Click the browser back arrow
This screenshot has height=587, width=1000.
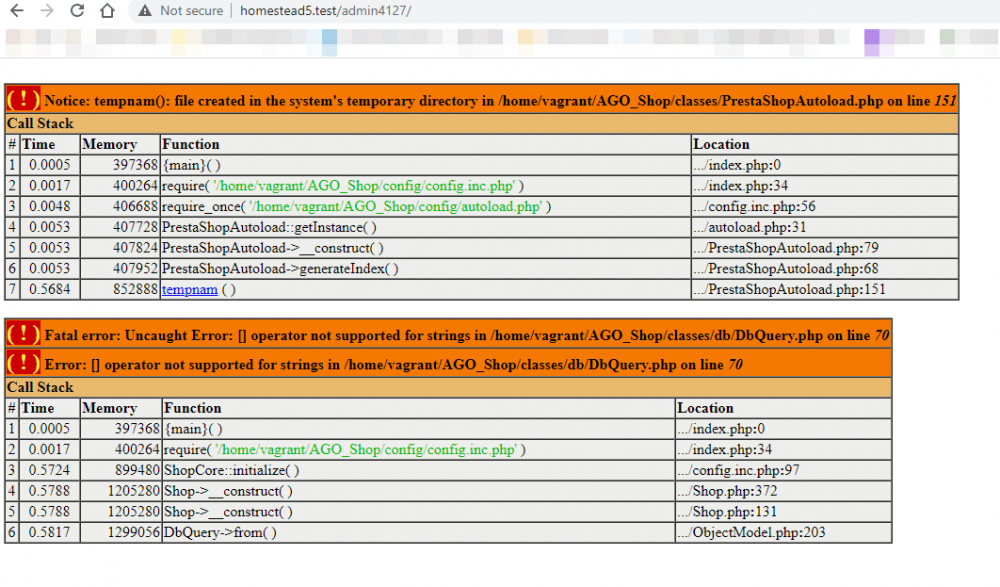click(17, 11)
